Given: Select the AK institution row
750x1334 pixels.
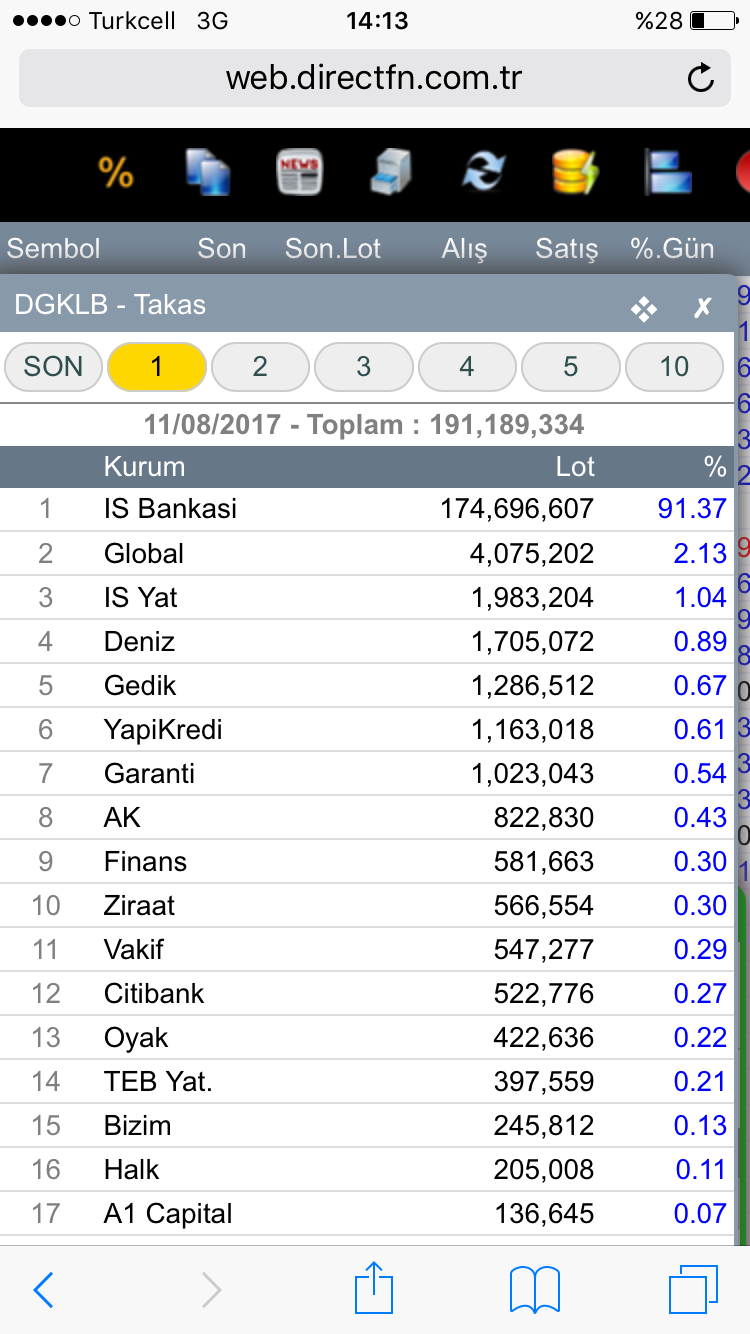Looking at the screenshot, I should pos(367,817).
